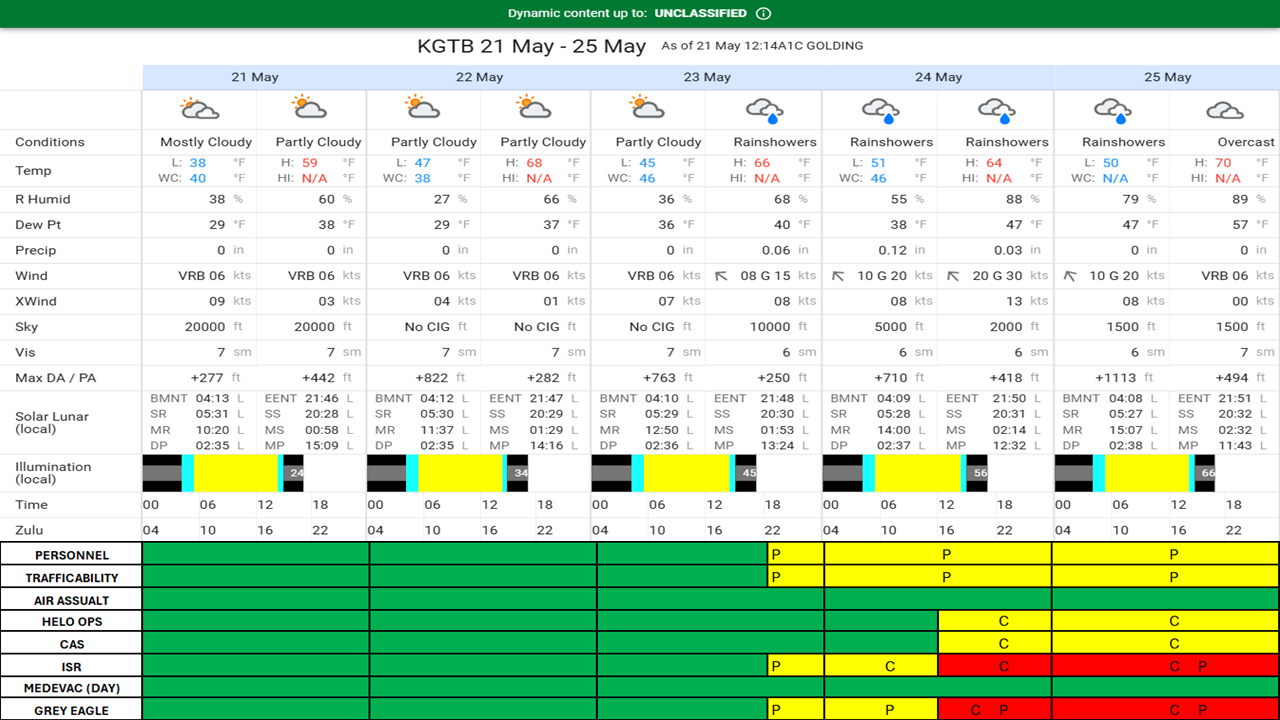Select the CAS row label
Viewport: 1280px width, 720px height.
pos(72,645)
